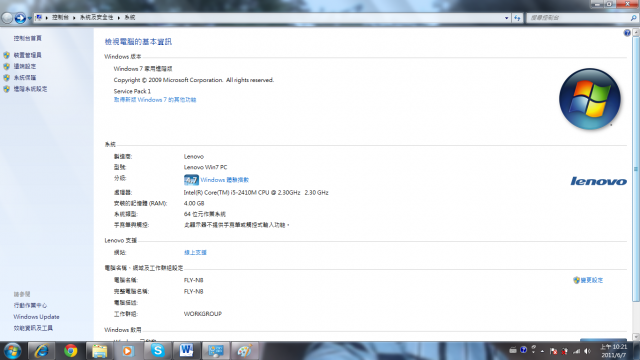
Task: Launch Google Chrome from taskbar
Action: 71,351
